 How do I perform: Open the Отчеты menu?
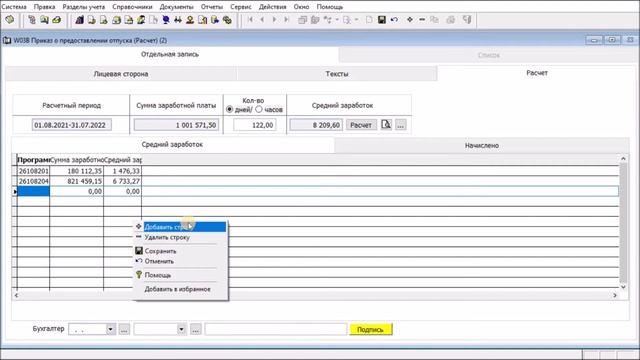(x=212, y=7)
